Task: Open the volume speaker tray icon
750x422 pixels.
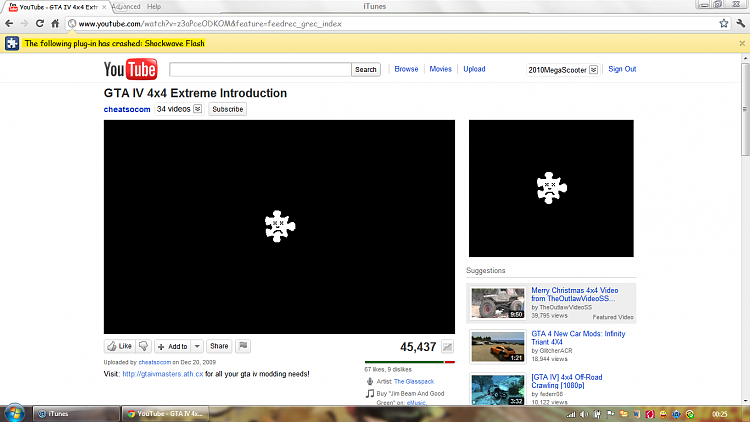Action: pos(584,414)
